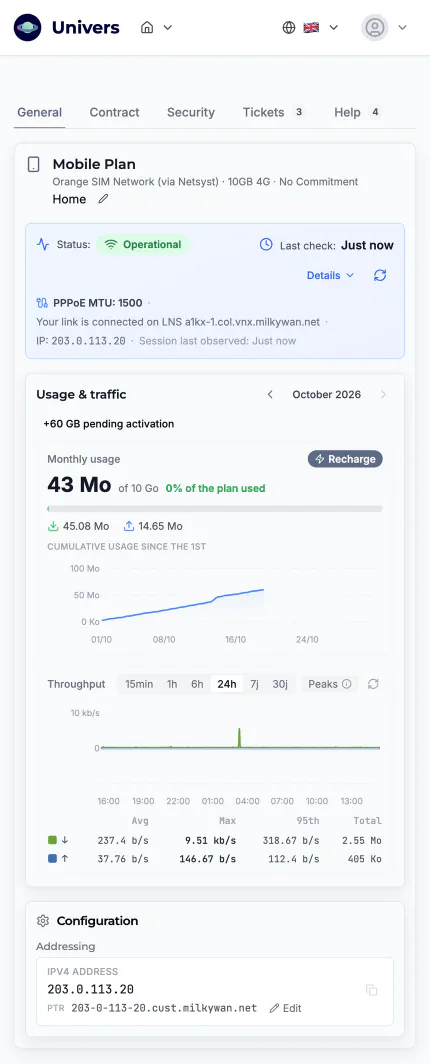Click the Operational status badge
Screen dimensions: 430x1064
[x=143, y=244]
